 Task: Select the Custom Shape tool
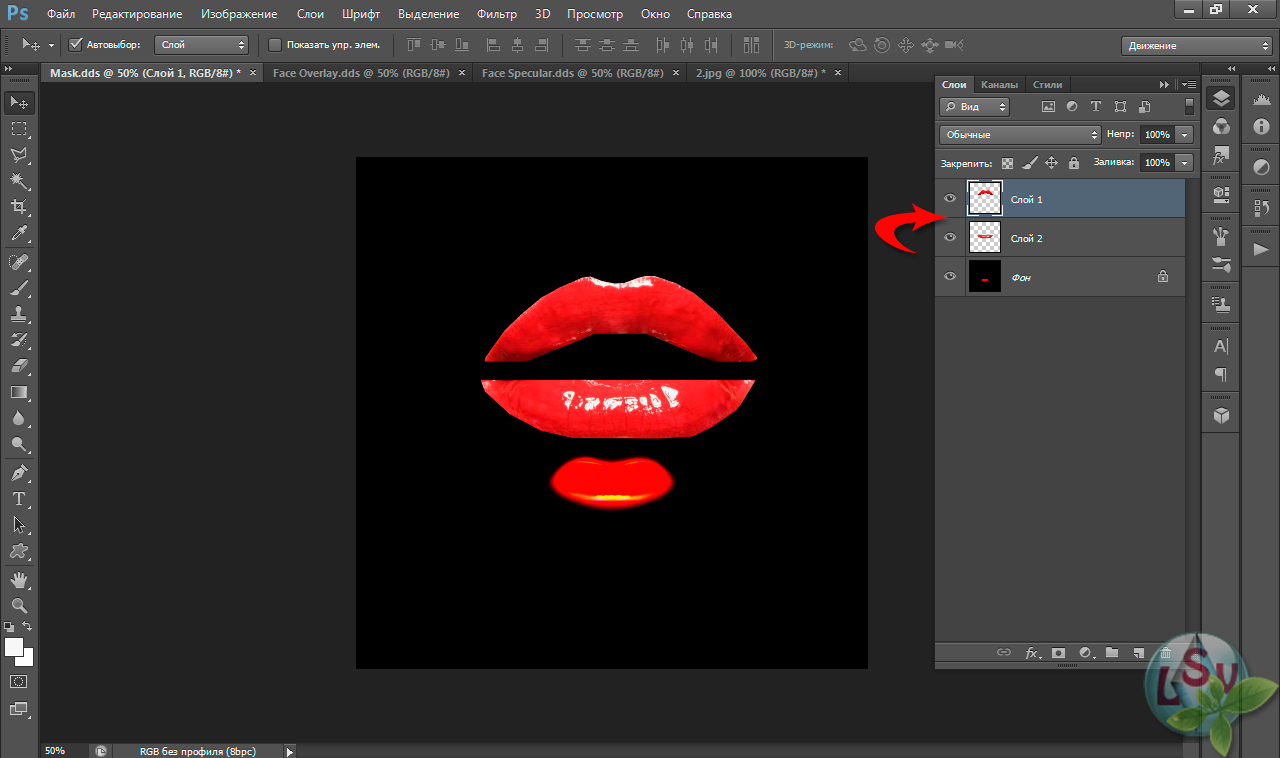coord(19,550)
